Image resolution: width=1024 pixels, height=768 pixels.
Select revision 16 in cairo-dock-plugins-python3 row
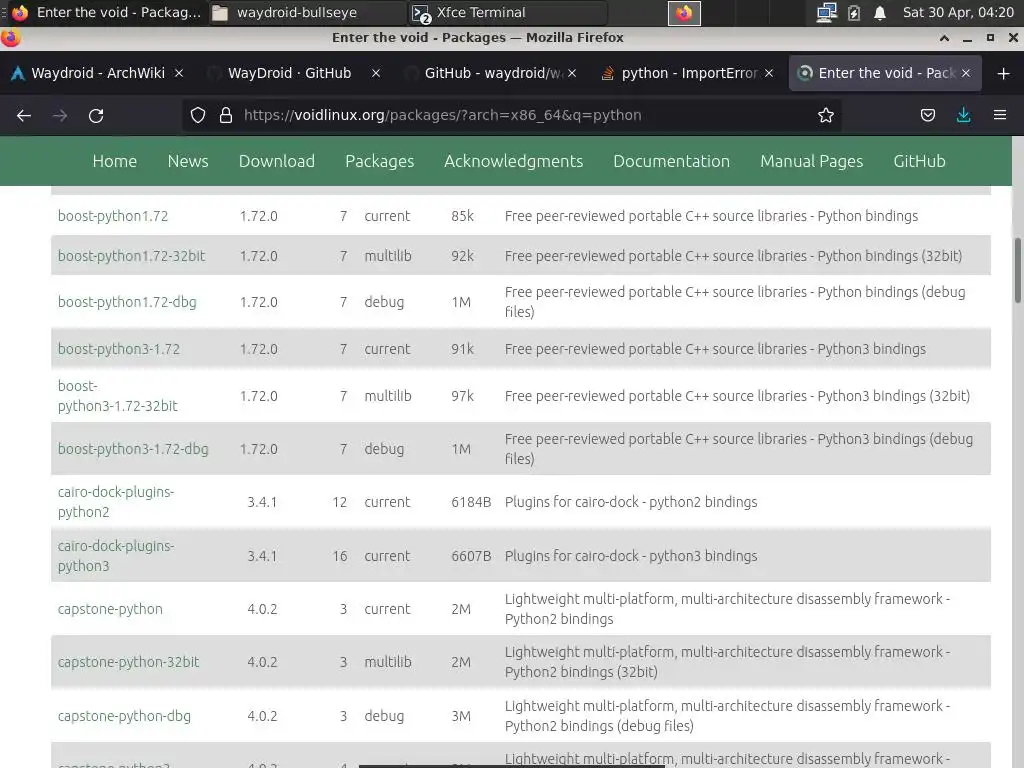[x=340, y=556]
